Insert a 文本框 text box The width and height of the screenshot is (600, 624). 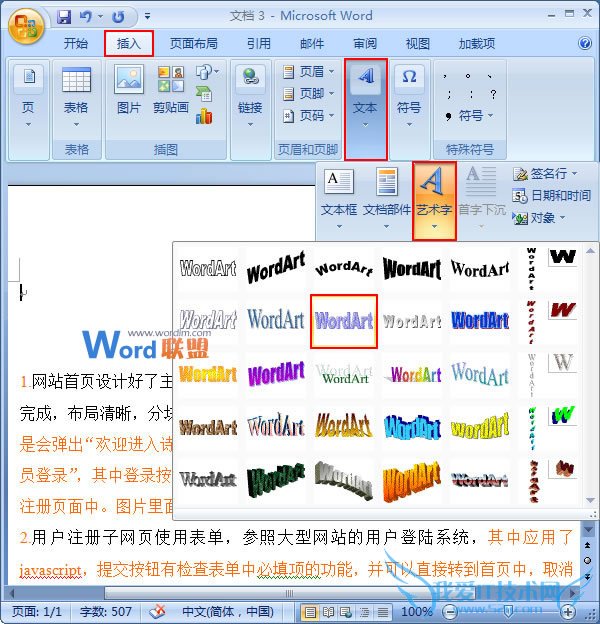click(x=339, y=199)
